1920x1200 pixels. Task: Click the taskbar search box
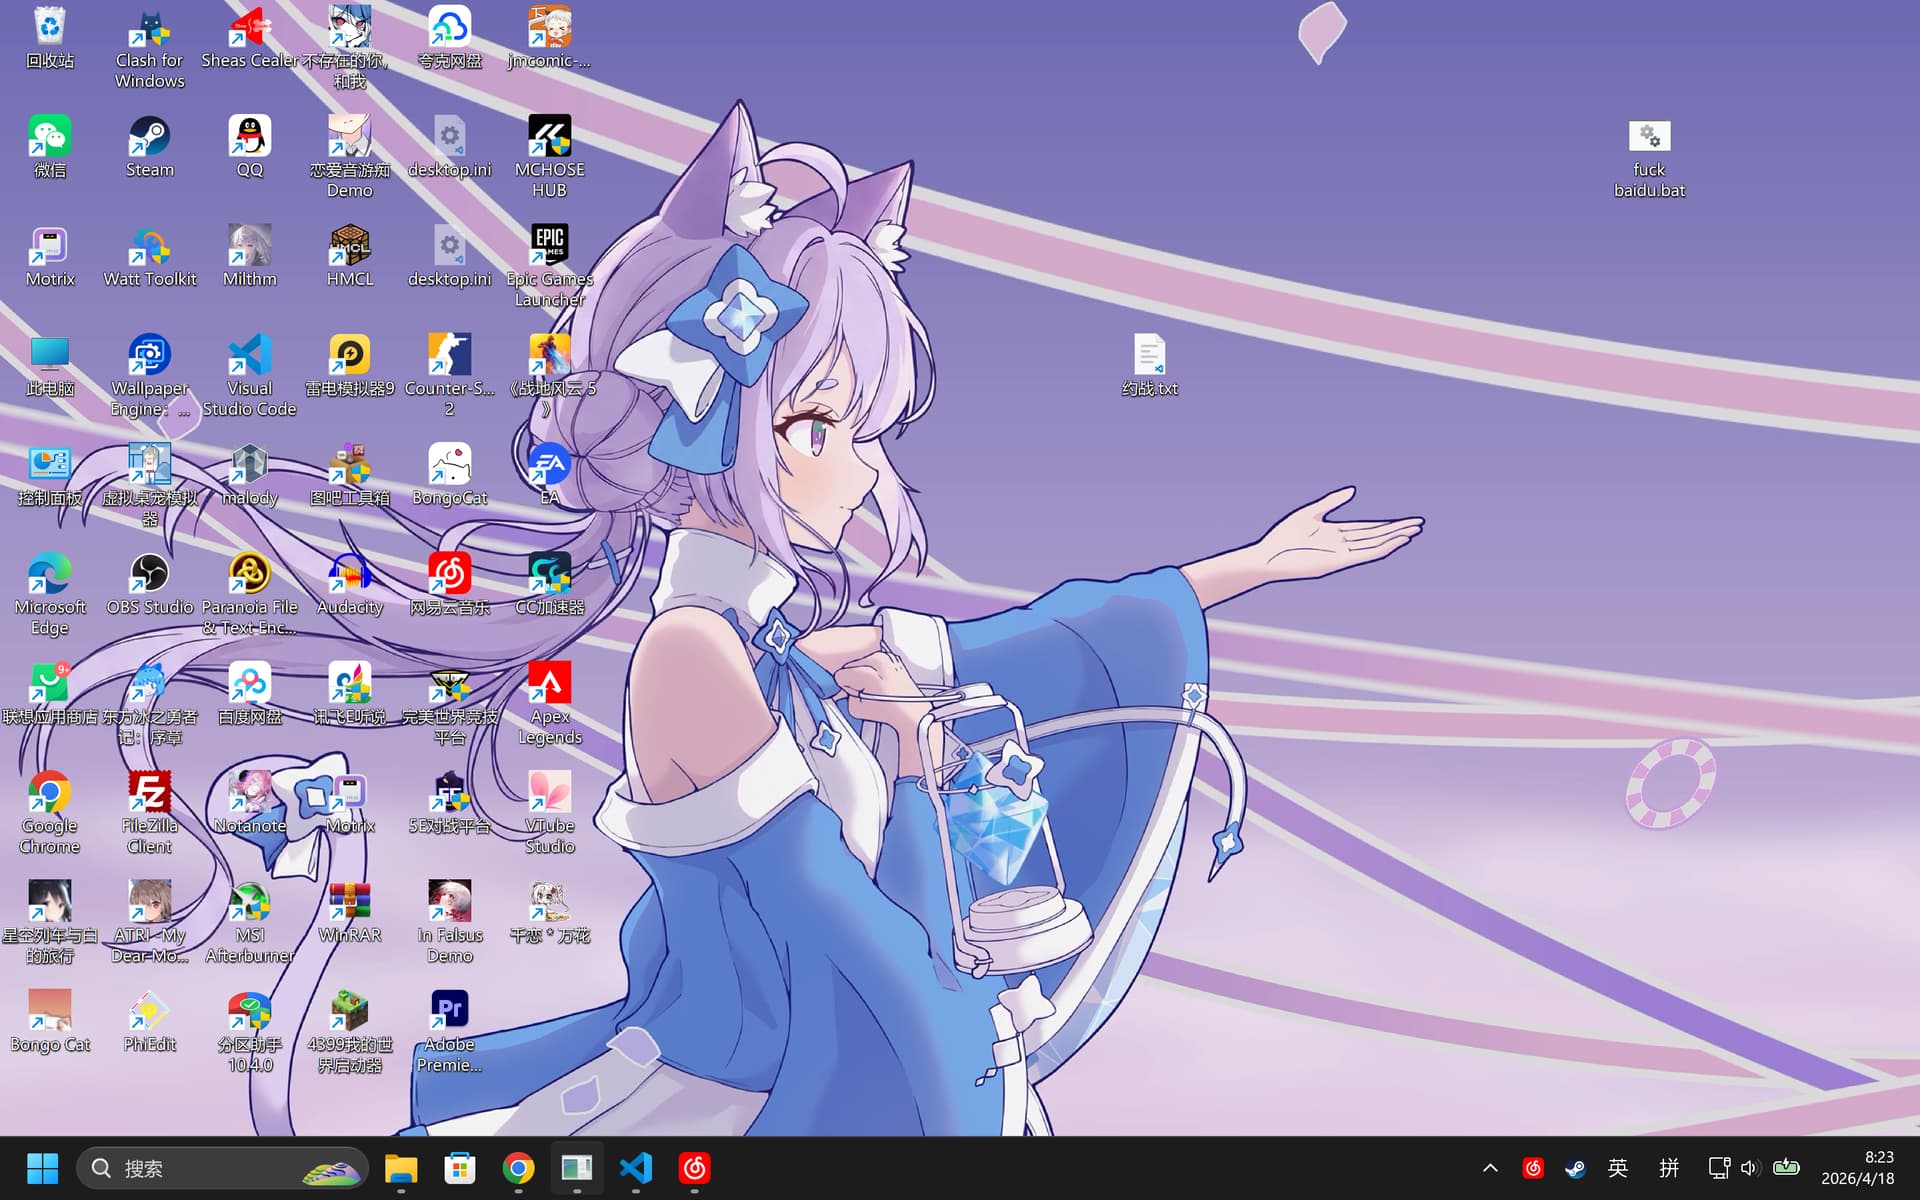pyautogui.click(x=222, y=1168)
